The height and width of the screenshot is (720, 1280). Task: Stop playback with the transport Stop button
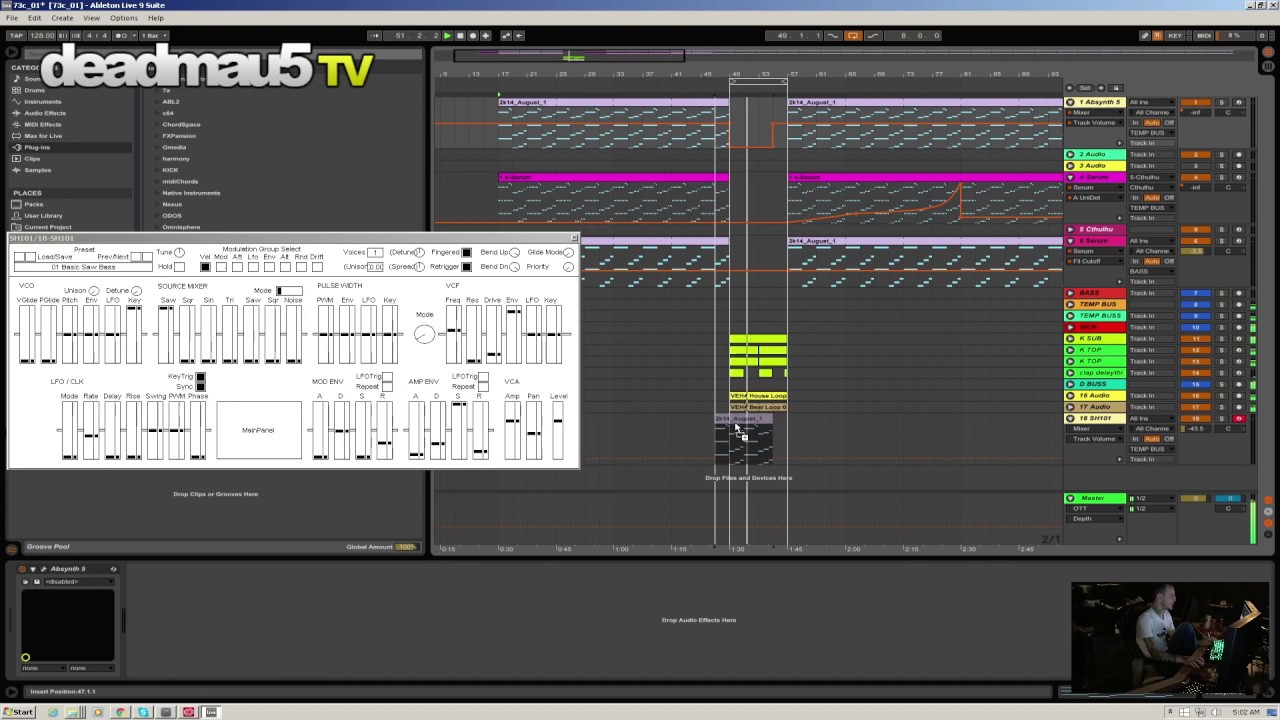point(460,36)
